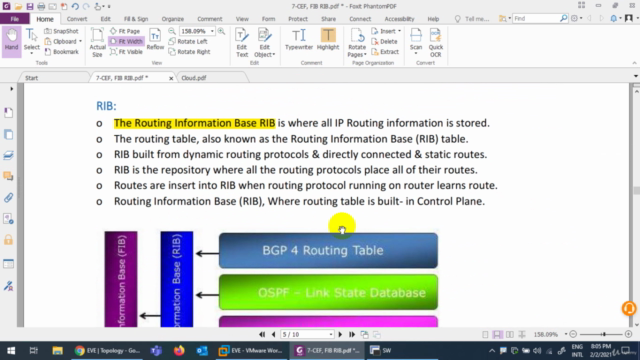The width and height of the screenshot is (640, 360).
Task: Enable Reflow view
Action: 155,40
